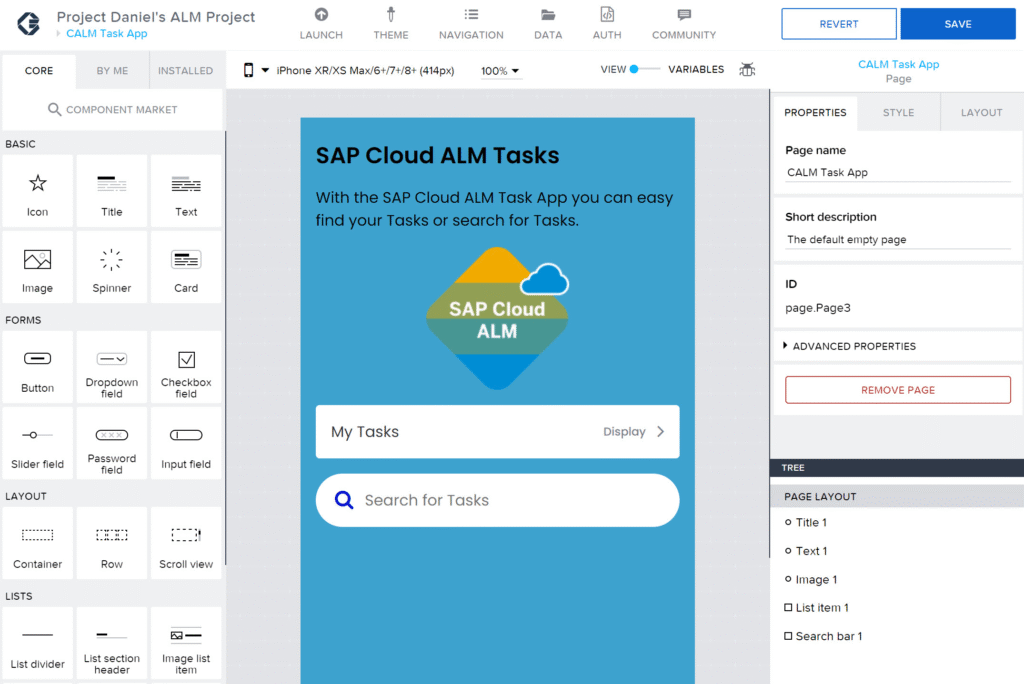Click CALM Task App page header link
Viewport: 1024px width, 684px height.
point(899,64)
